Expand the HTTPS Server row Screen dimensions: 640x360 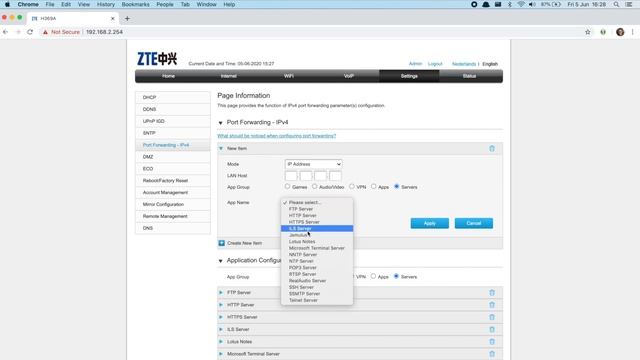pyautogui.click(x=221, y=317)
